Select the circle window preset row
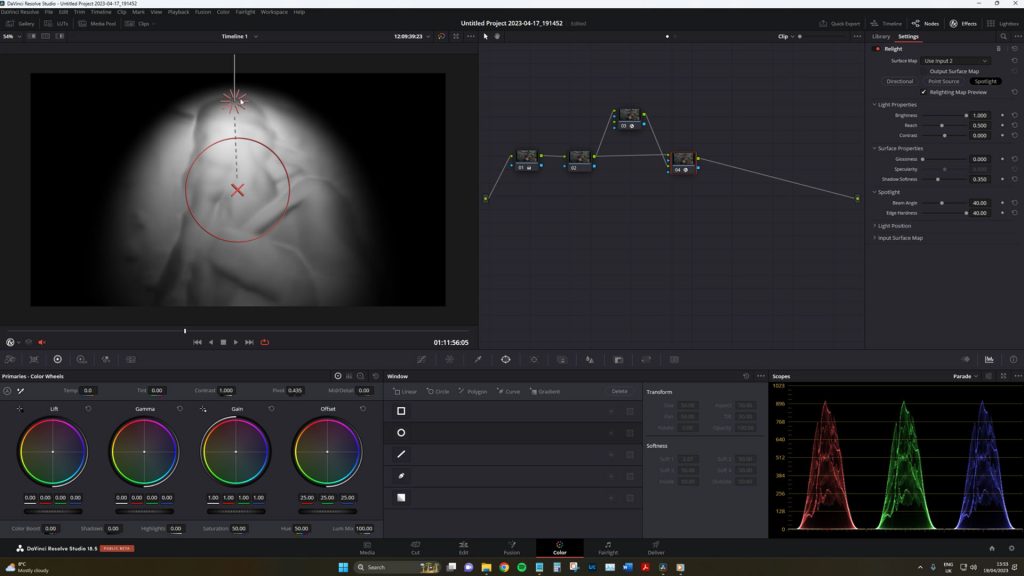Image resolution: width=1024 pixels, height=576 pixels. [x=514, y=432]
